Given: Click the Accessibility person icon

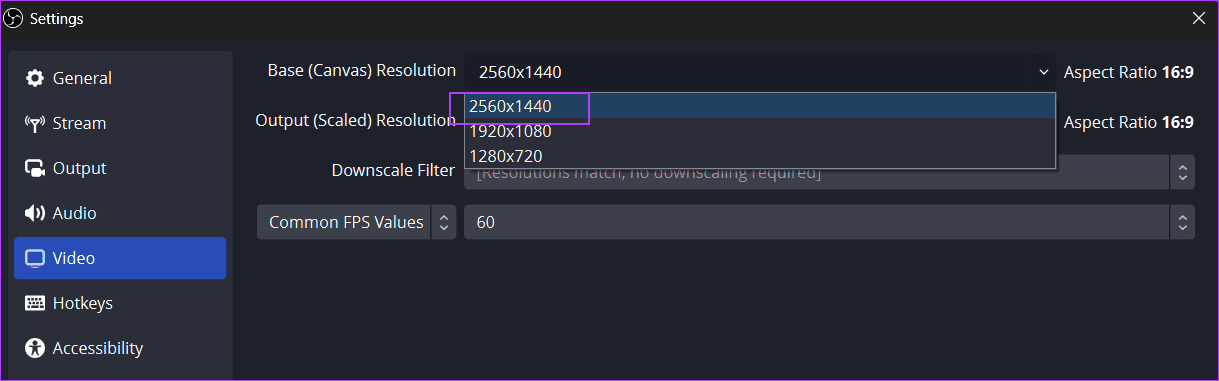Looking at the screenshot, I should 35,348.
